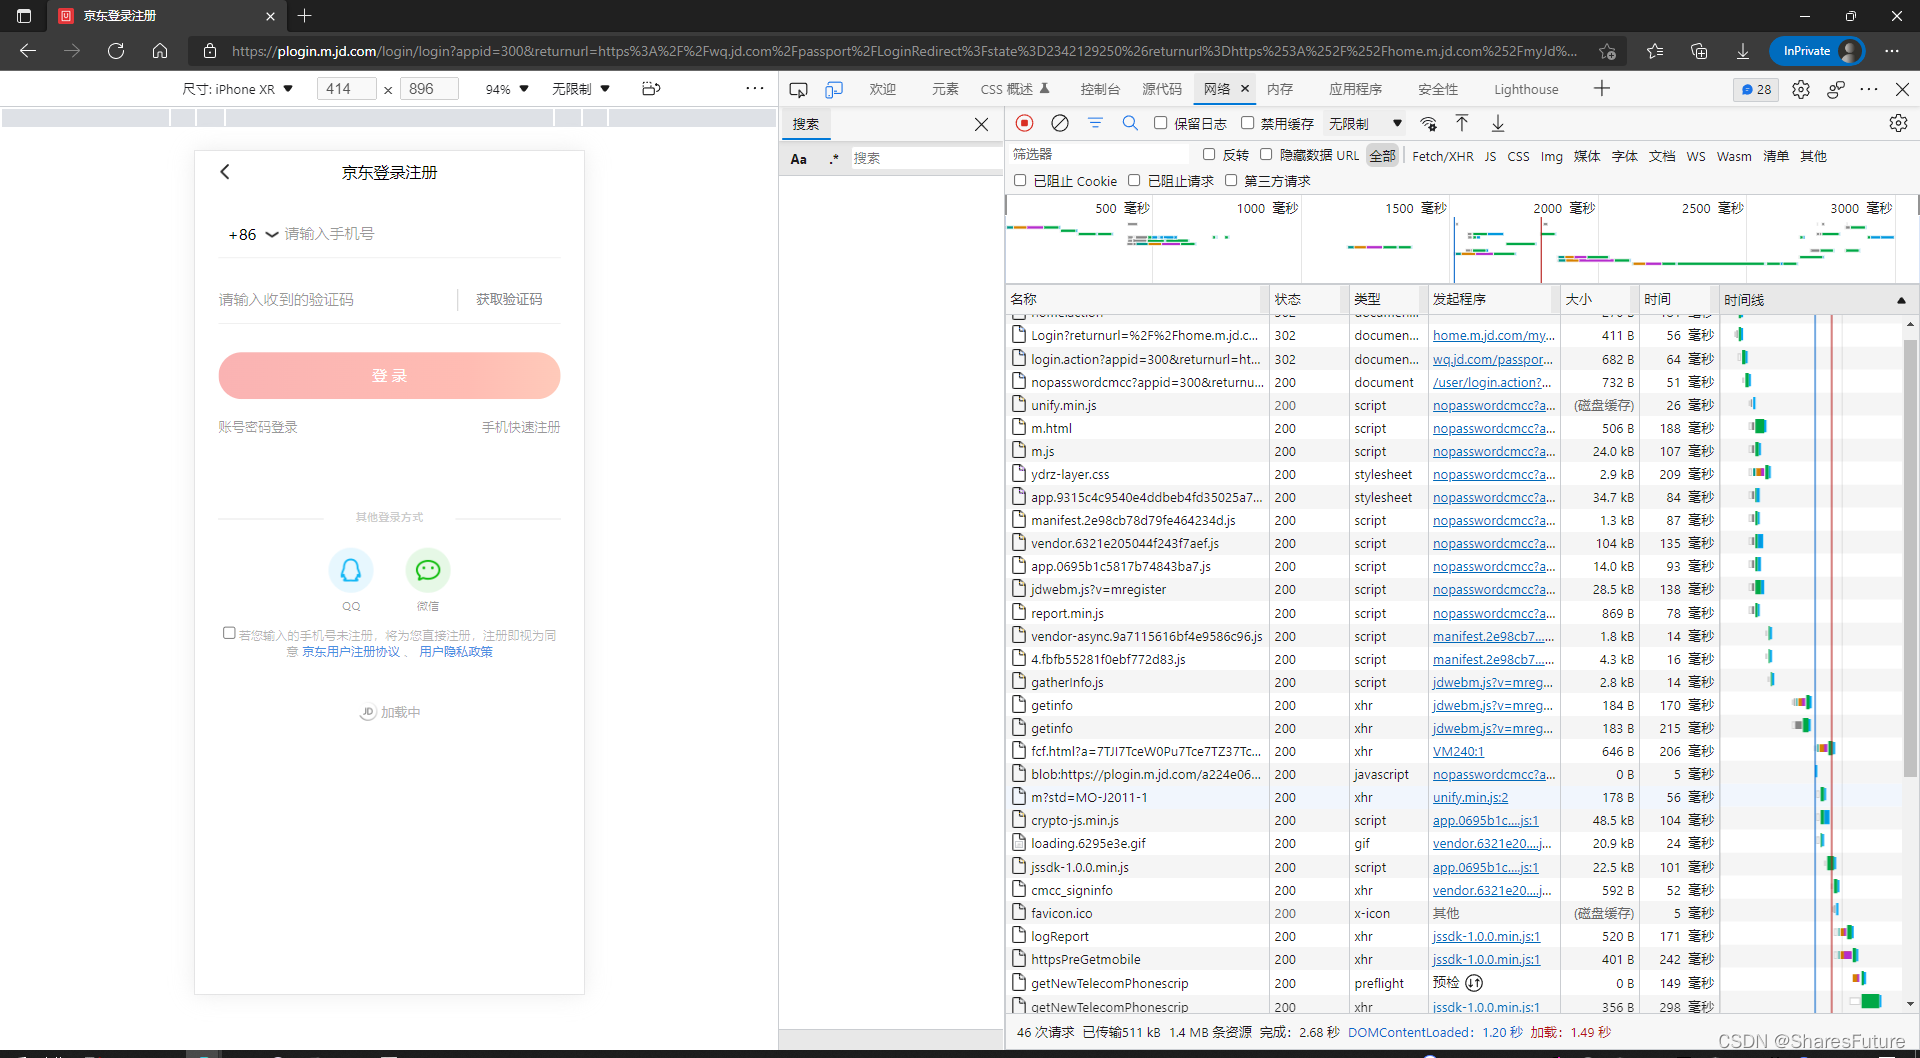This screenshot has height=1058, width=1920.
Task: Click the browser address bar
Action: point(903,51)
